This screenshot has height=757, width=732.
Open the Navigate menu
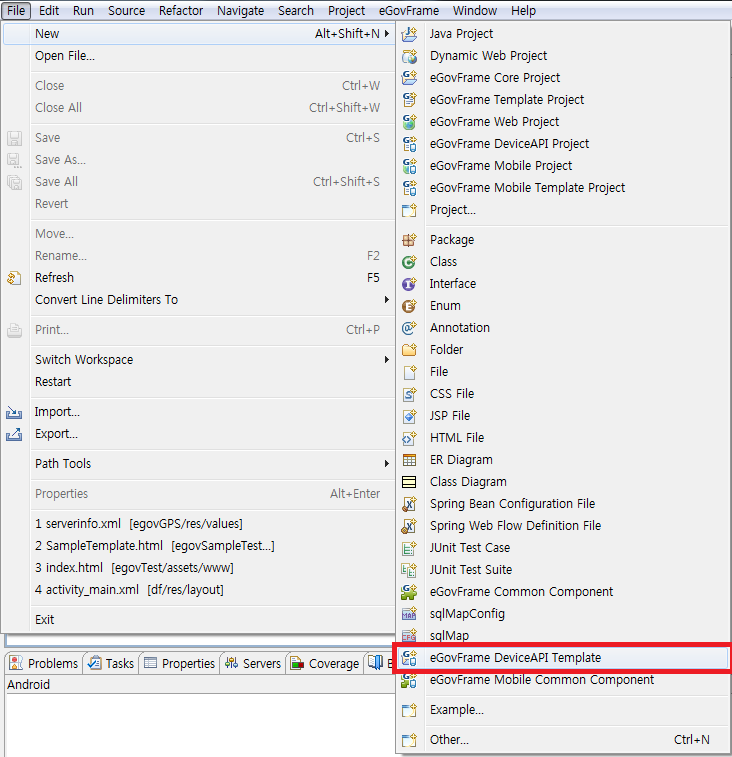(240, 11)
